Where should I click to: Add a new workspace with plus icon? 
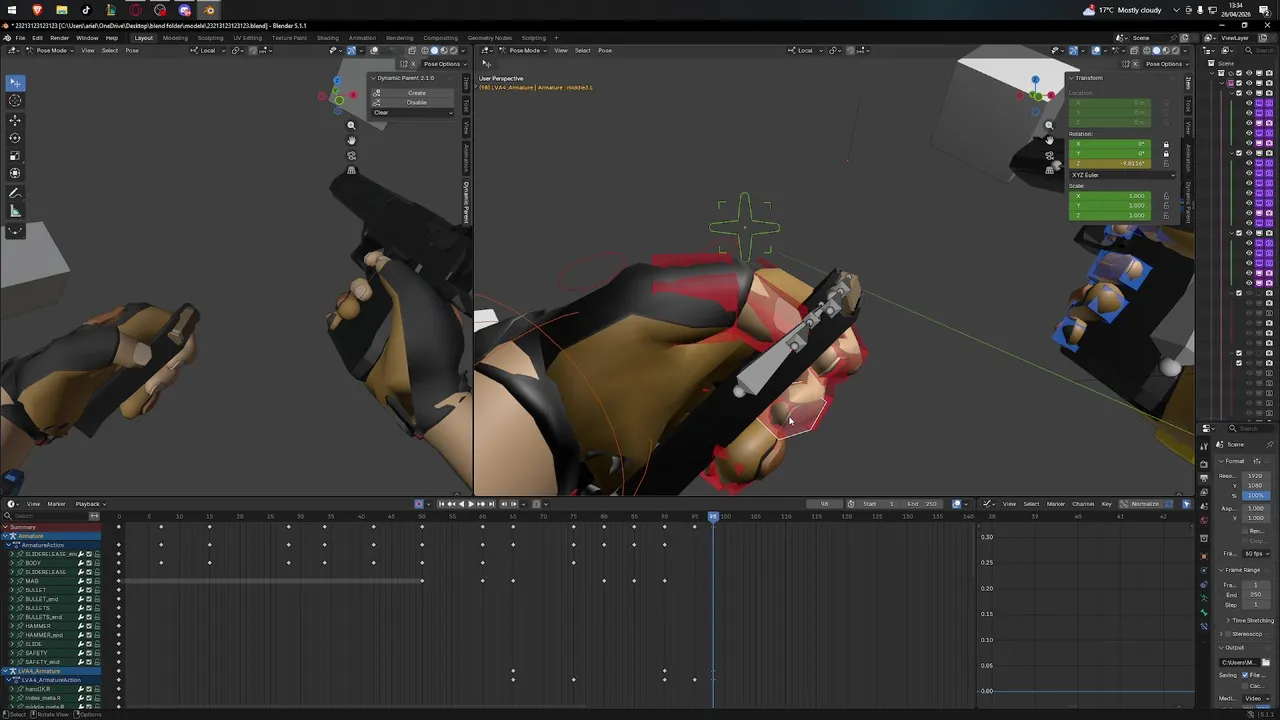556,38
